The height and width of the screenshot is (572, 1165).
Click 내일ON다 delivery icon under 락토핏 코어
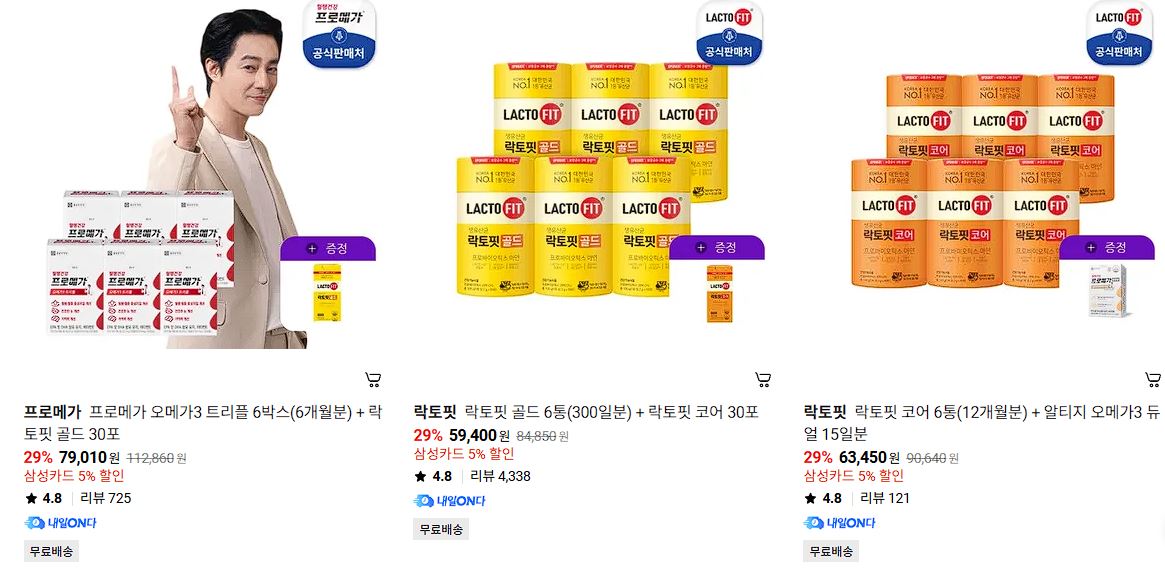[840, 523]
